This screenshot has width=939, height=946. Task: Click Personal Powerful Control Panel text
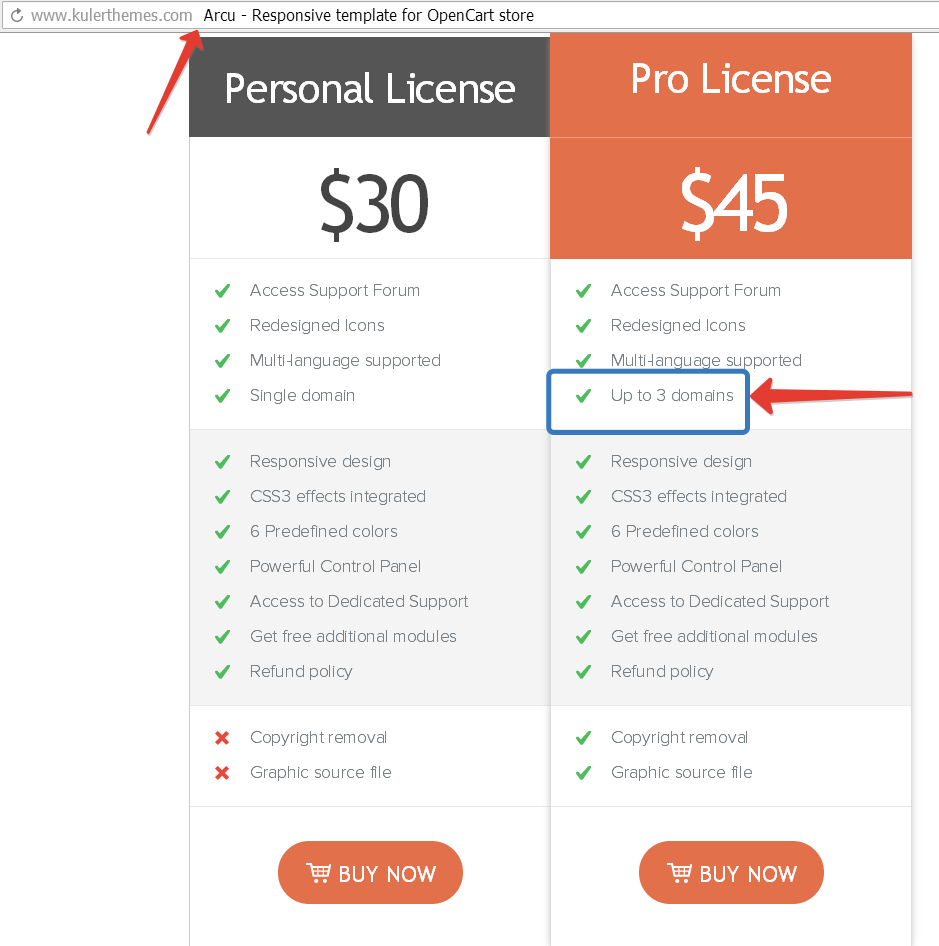(x=335, y=567)
